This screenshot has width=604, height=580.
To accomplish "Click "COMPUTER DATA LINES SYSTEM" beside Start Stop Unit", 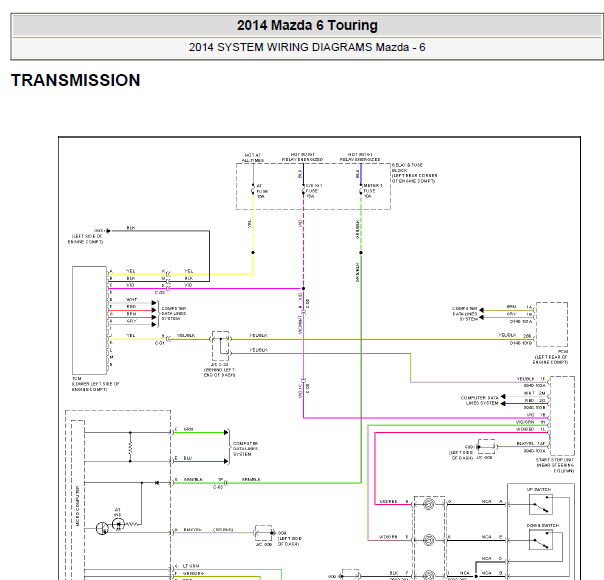I will pyautogui.click(x=480, y=401).
